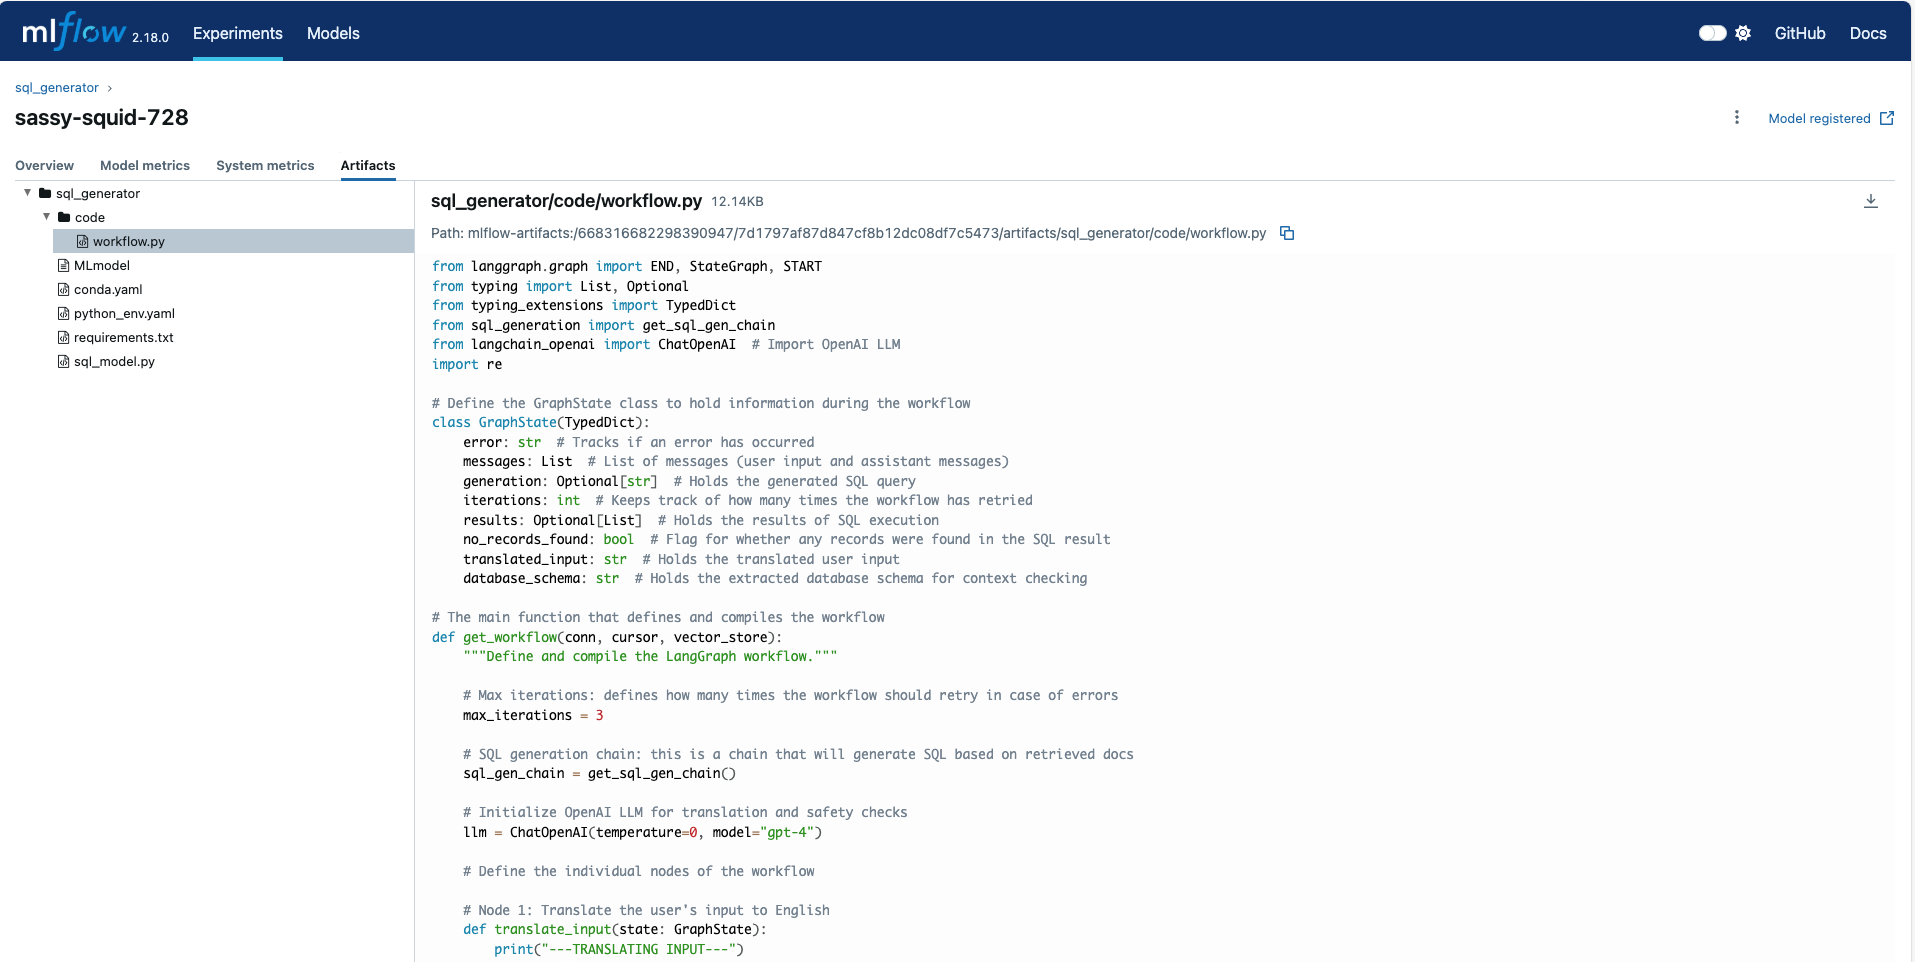Viewport: 1915px width, 962px height.
Task: Open MLflow settings via gear icon
Action: click(x=1744, y=33)
